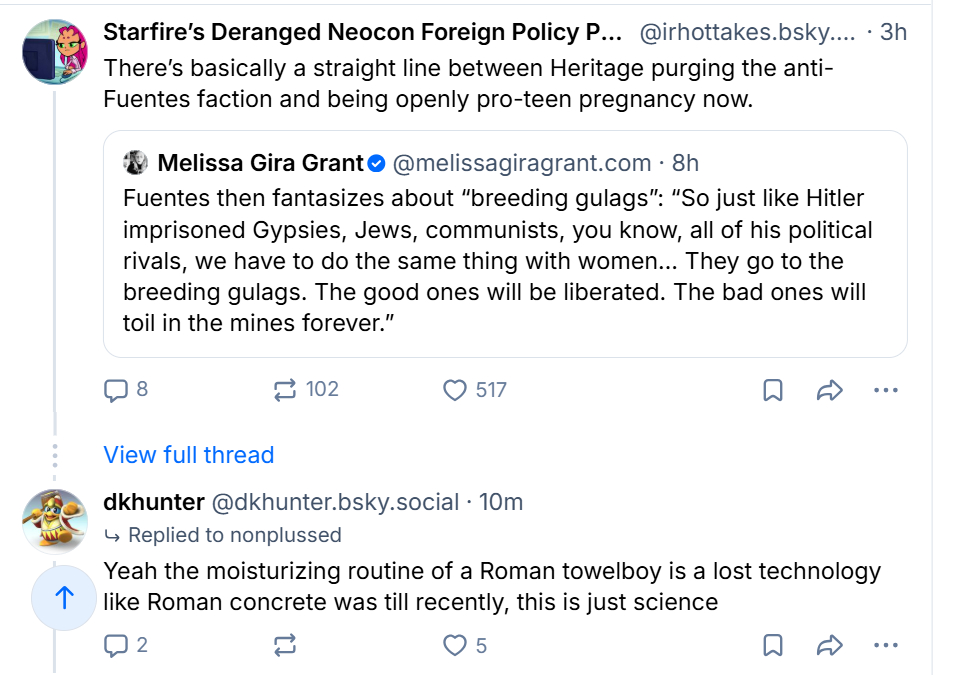
Task: Open Starfire's Deranged Neocon display name
Action: pos(362,32)
